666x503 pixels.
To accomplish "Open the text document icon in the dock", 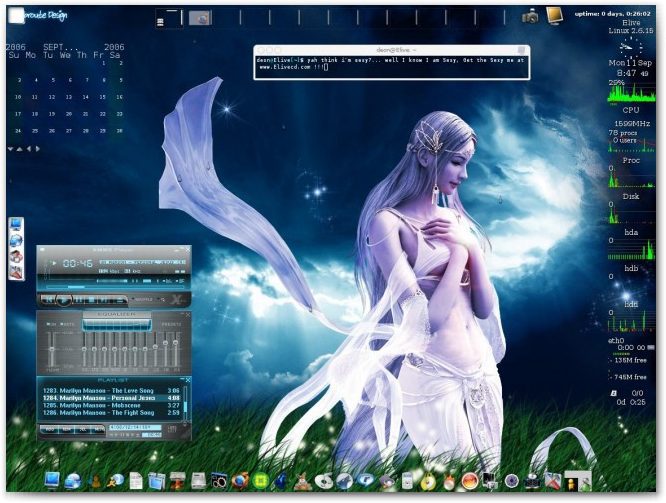I will [x=136, y=481].
